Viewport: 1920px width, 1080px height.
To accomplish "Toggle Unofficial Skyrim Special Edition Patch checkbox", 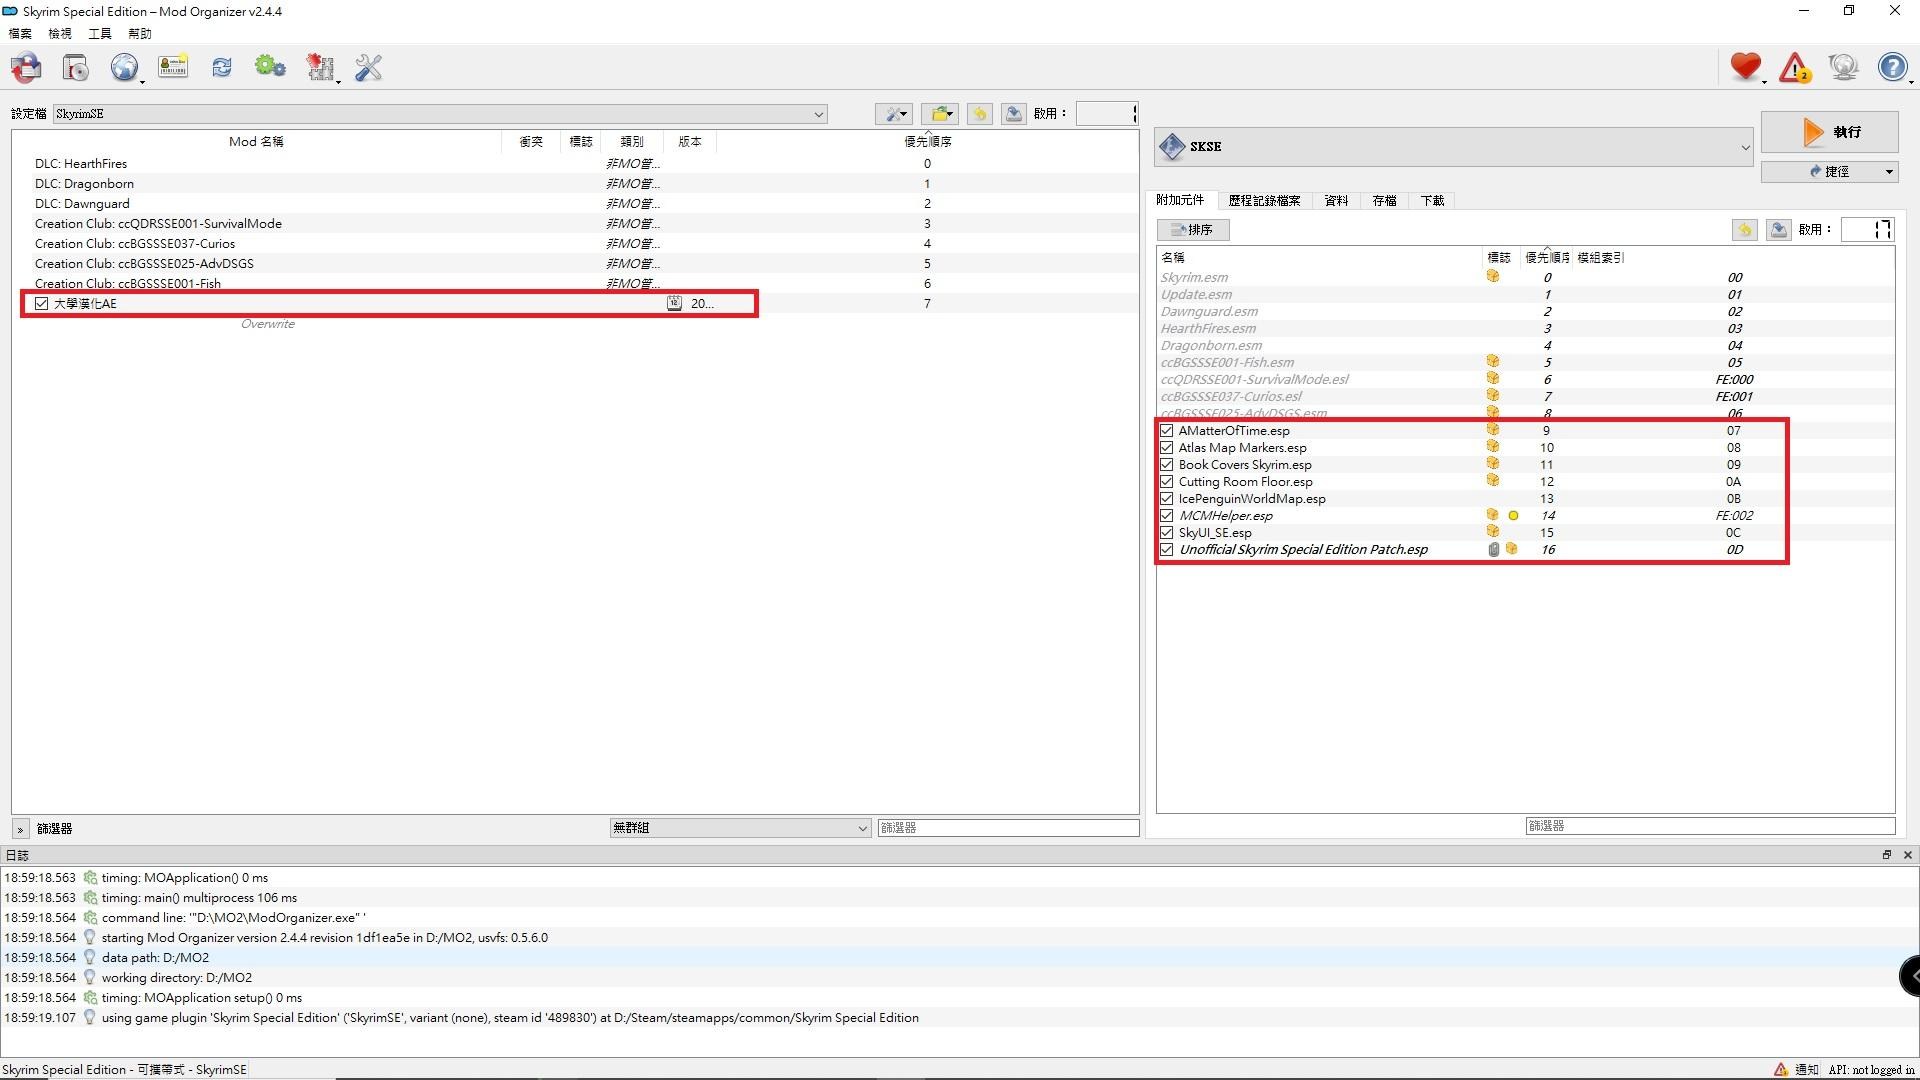I will [1167, 550].
